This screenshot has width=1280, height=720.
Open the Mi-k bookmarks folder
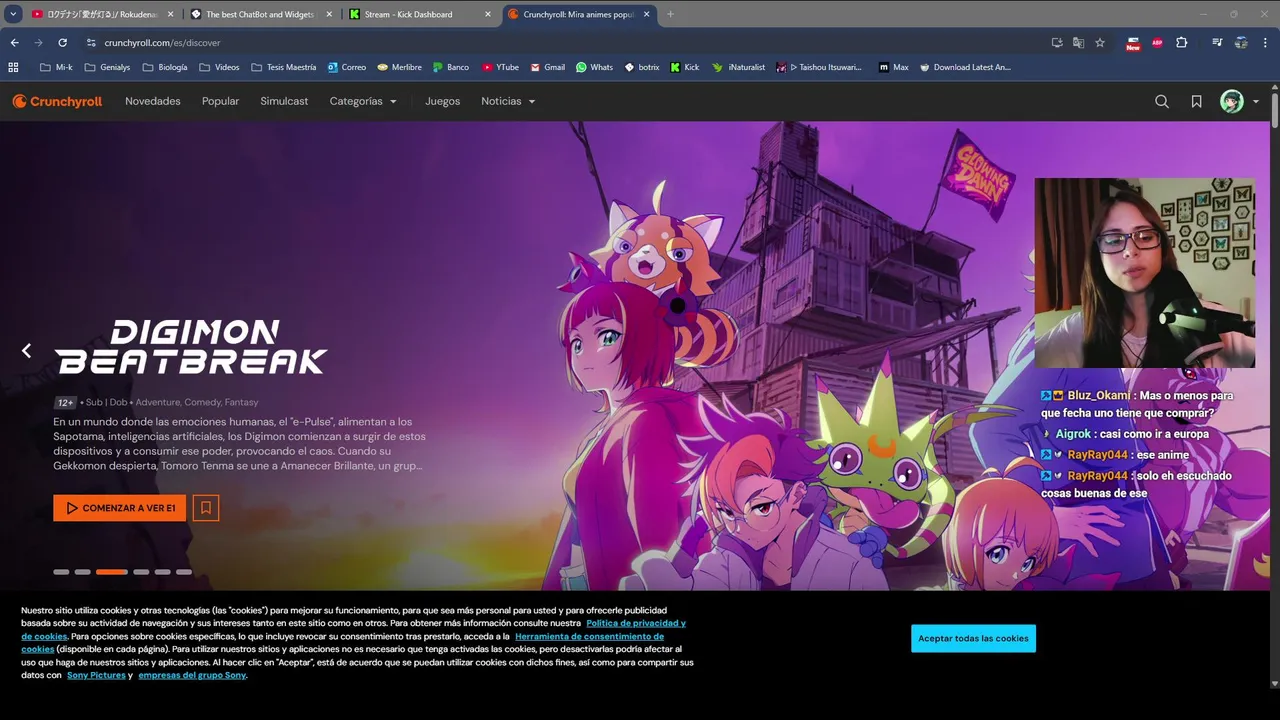tap(56, 67)
